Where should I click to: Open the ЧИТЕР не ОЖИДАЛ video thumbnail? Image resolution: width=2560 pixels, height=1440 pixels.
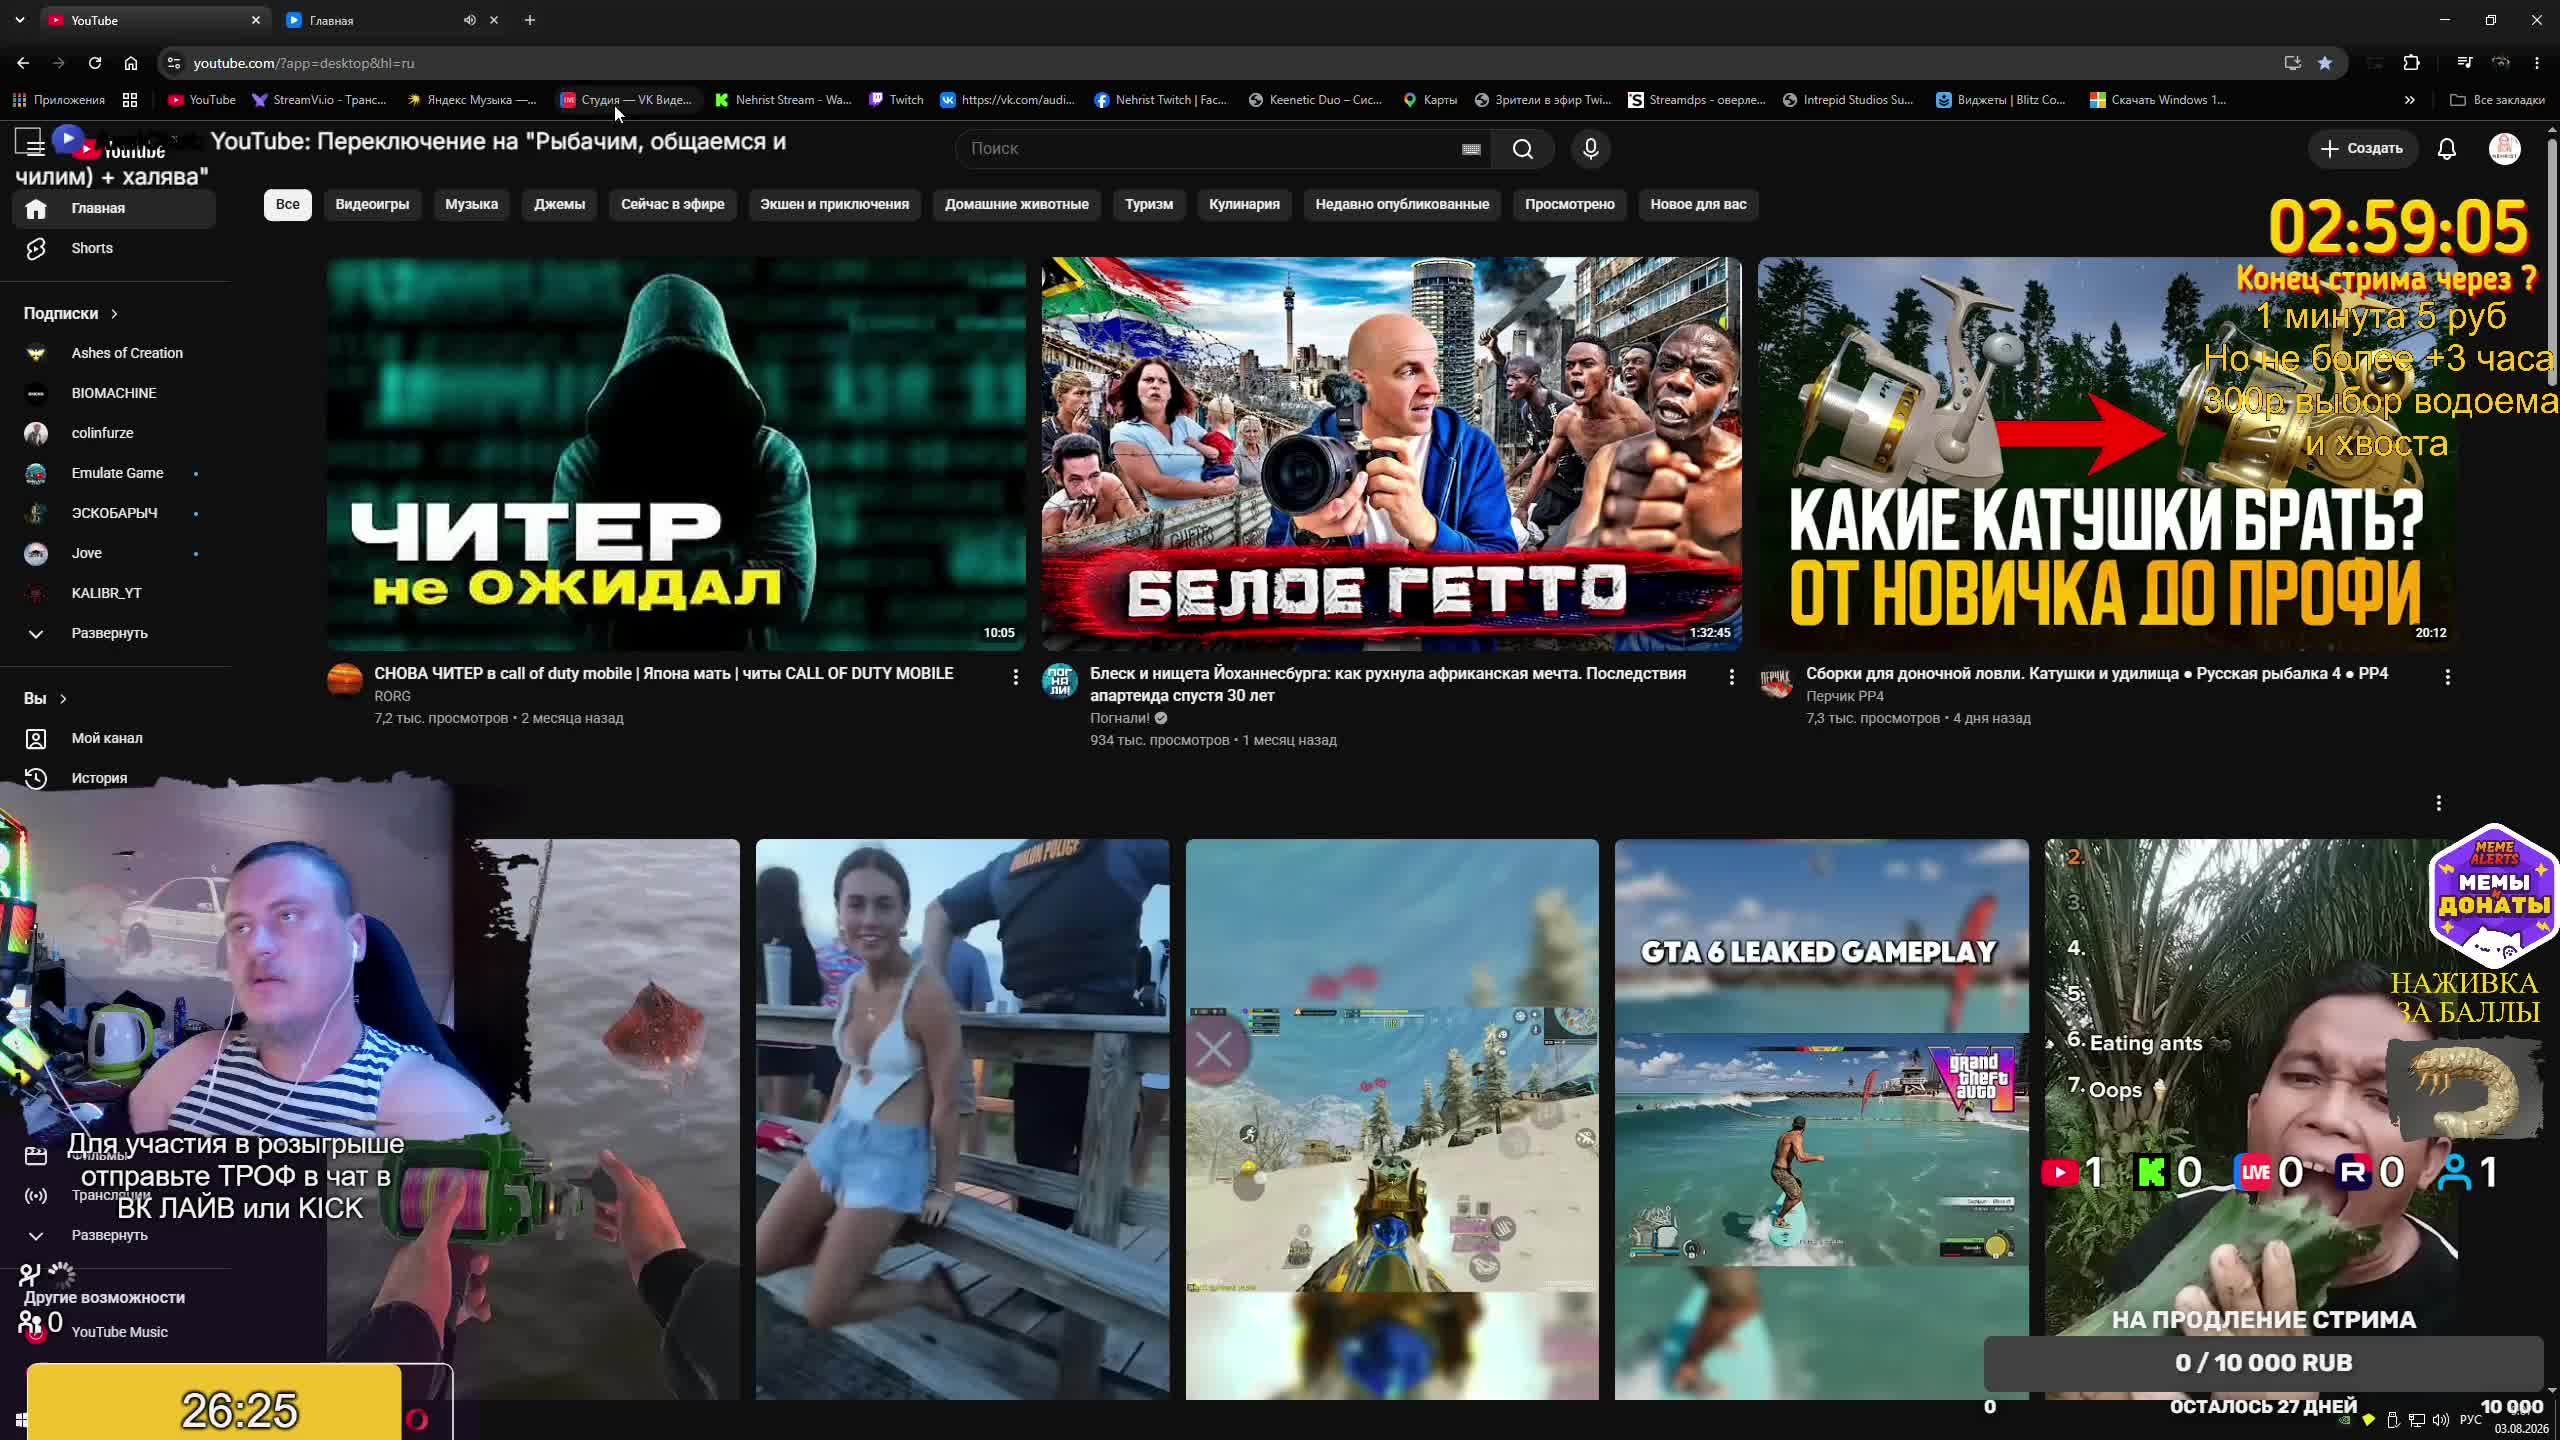[x=676, y=454]
